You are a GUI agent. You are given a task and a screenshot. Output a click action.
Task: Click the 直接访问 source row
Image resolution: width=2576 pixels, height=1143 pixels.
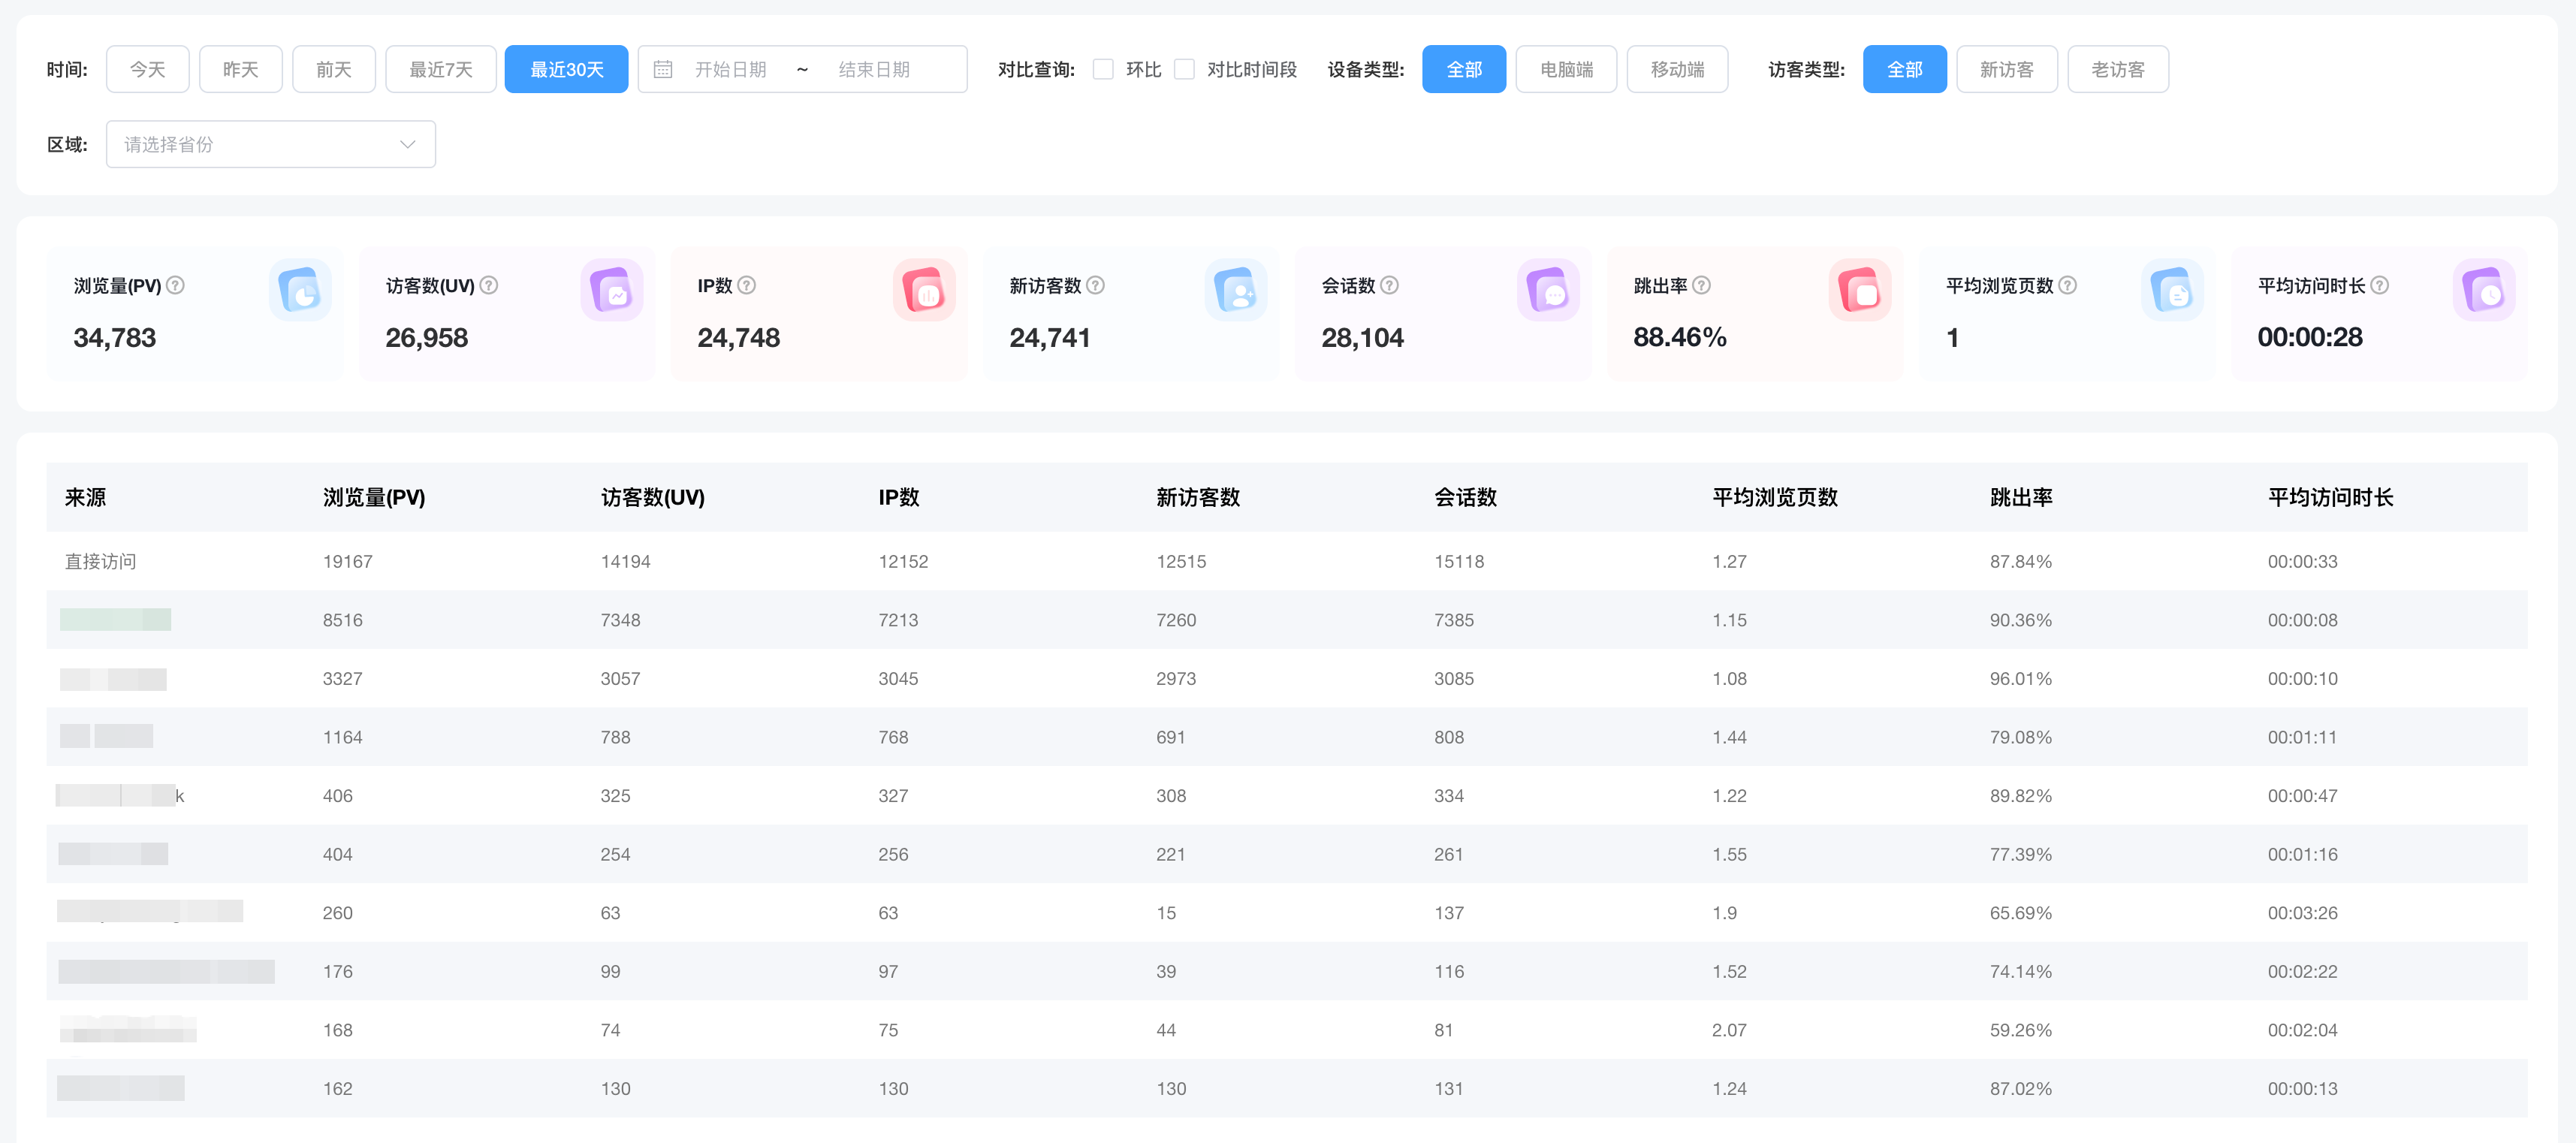(x=1287, y=561)
